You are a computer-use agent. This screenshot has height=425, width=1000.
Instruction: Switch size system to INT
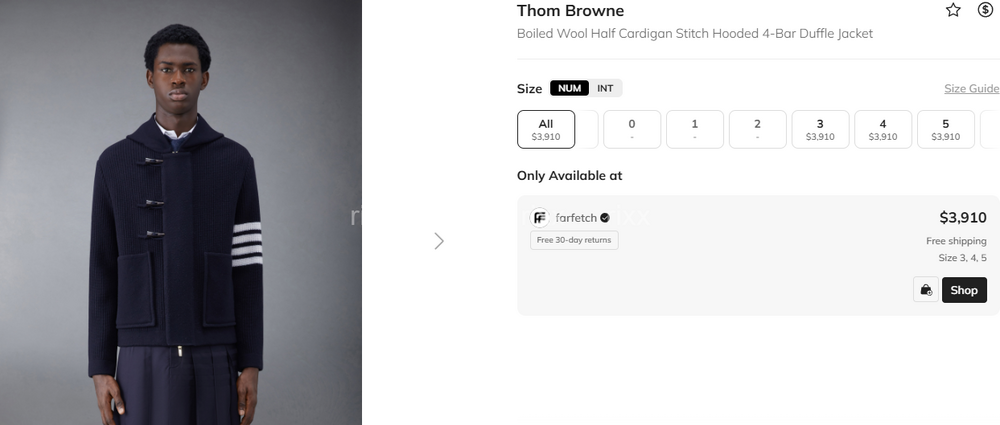[x=605, y=88]
